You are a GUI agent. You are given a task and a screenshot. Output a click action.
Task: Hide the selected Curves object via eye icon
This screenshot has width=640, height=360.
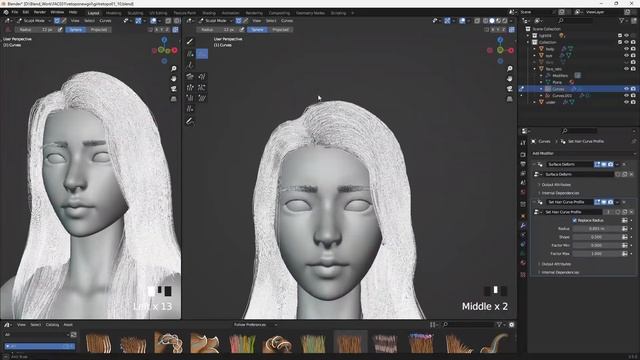(627, 89)
